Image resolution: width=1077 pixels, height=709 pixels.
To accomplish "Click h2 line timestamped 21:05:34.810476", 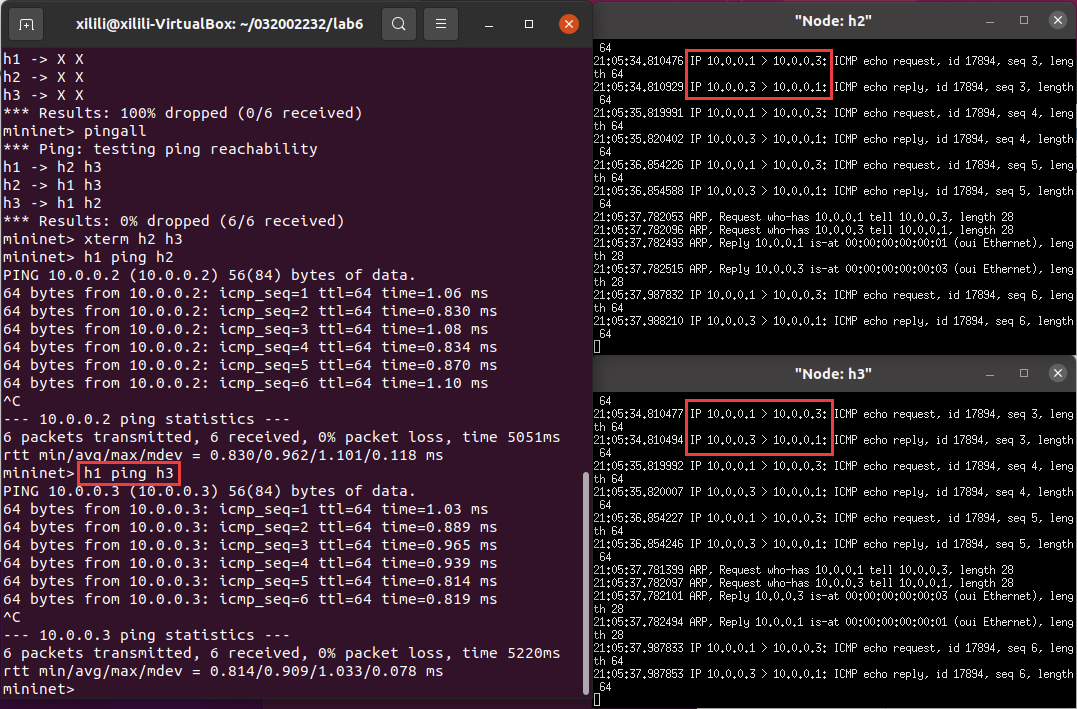I will [833, 67].
